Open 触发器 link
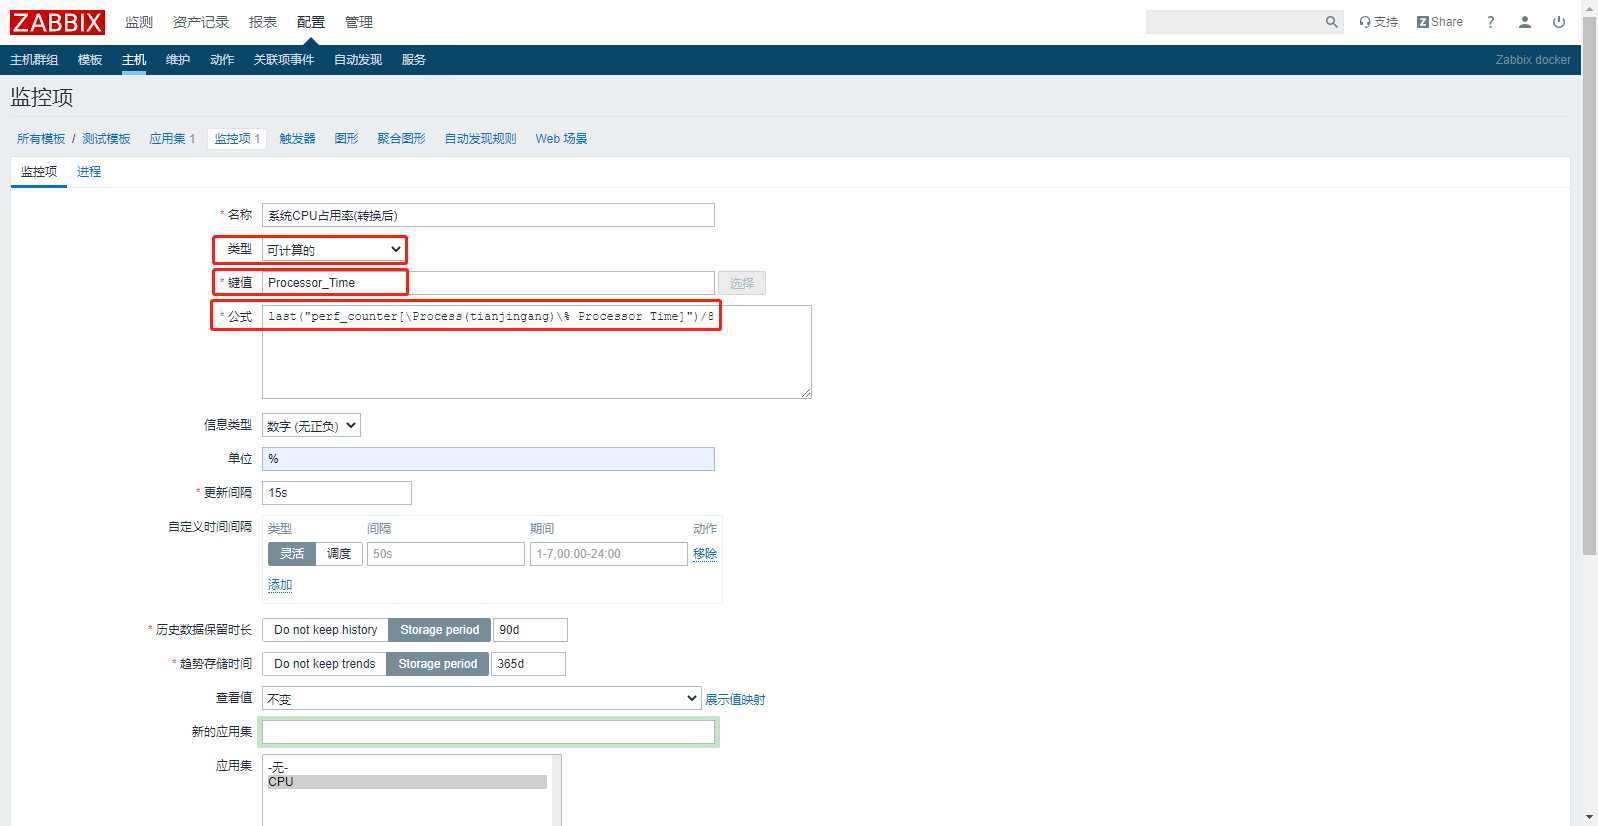The image size is (1598, 826). 297,139
